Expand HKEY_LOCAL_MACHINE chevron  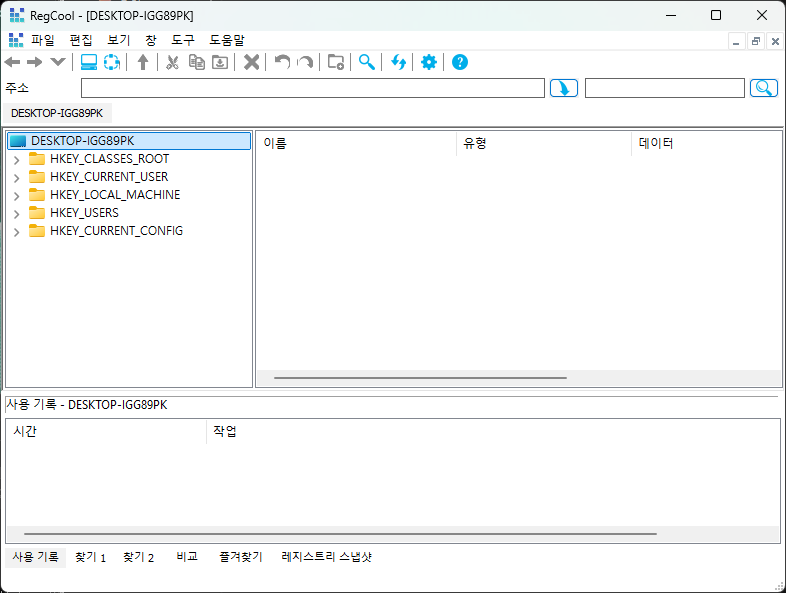click(x=17, y=196)
